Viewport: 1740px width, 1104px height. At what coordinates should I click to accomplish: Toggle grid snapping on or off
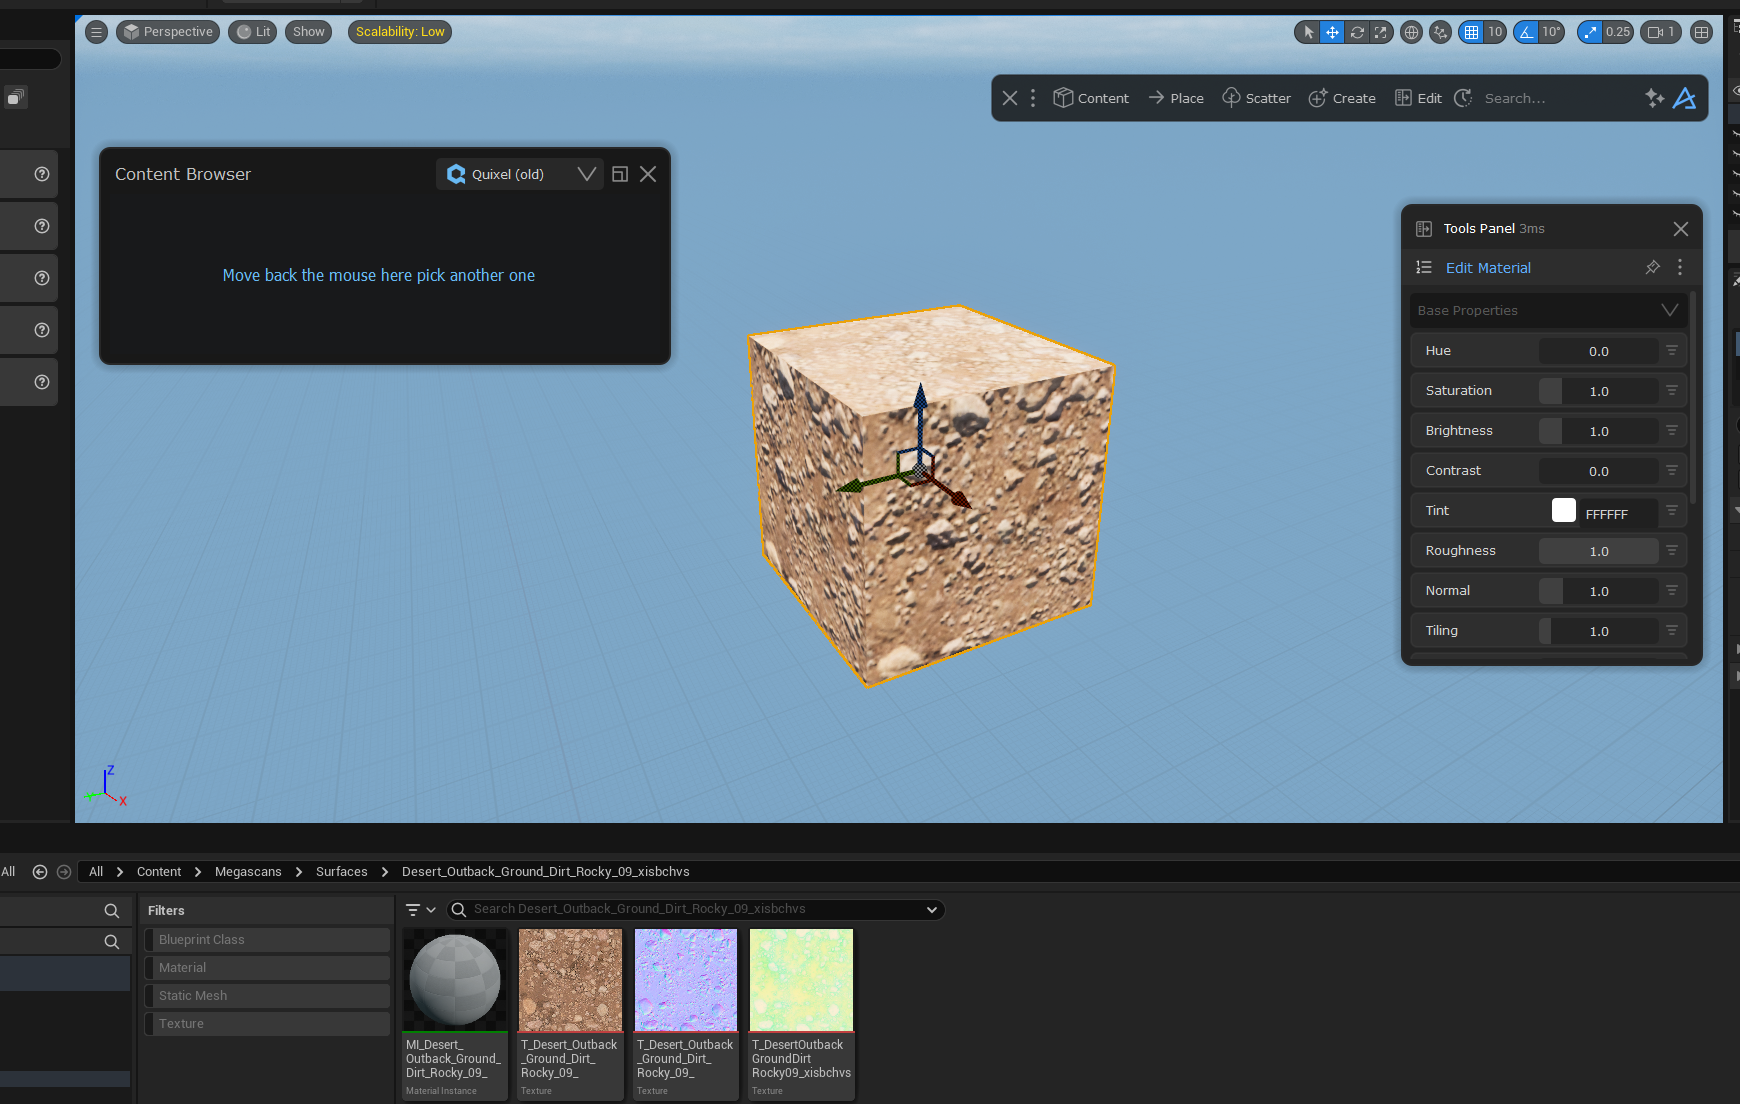[1471, 32]
